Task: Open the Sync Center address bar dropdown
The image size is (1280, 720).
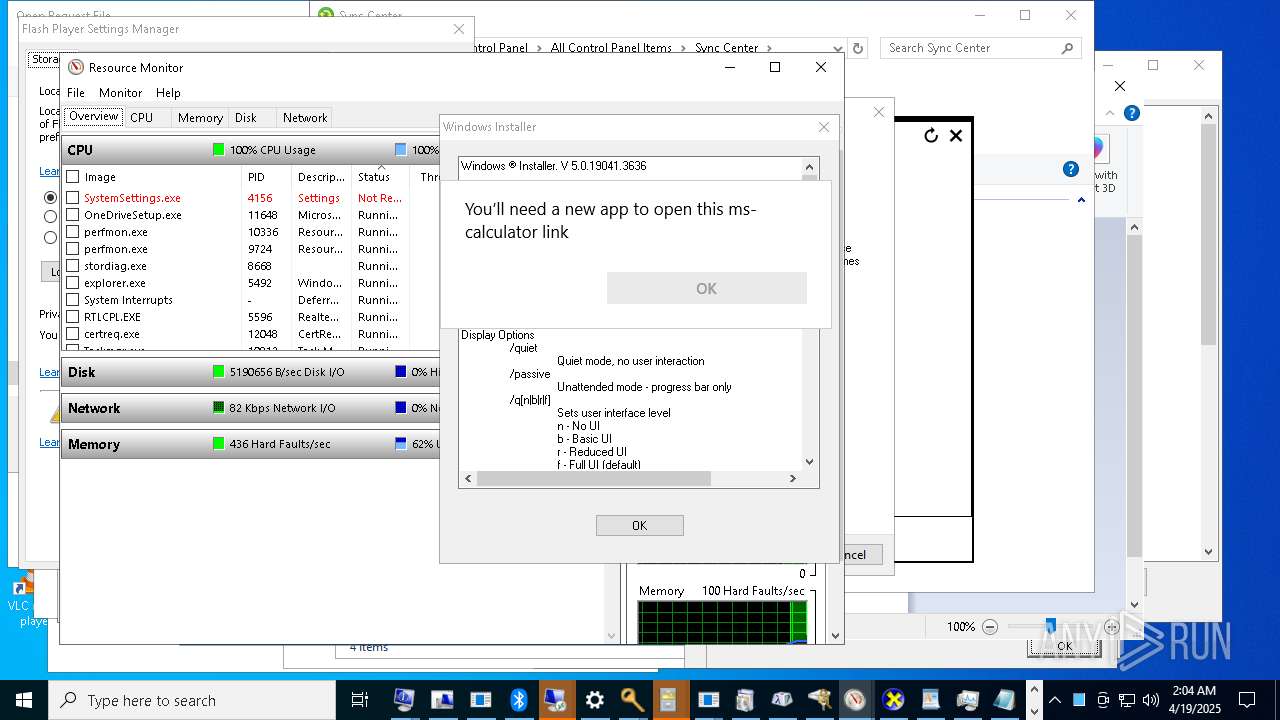Action: [x=838, y=48]
